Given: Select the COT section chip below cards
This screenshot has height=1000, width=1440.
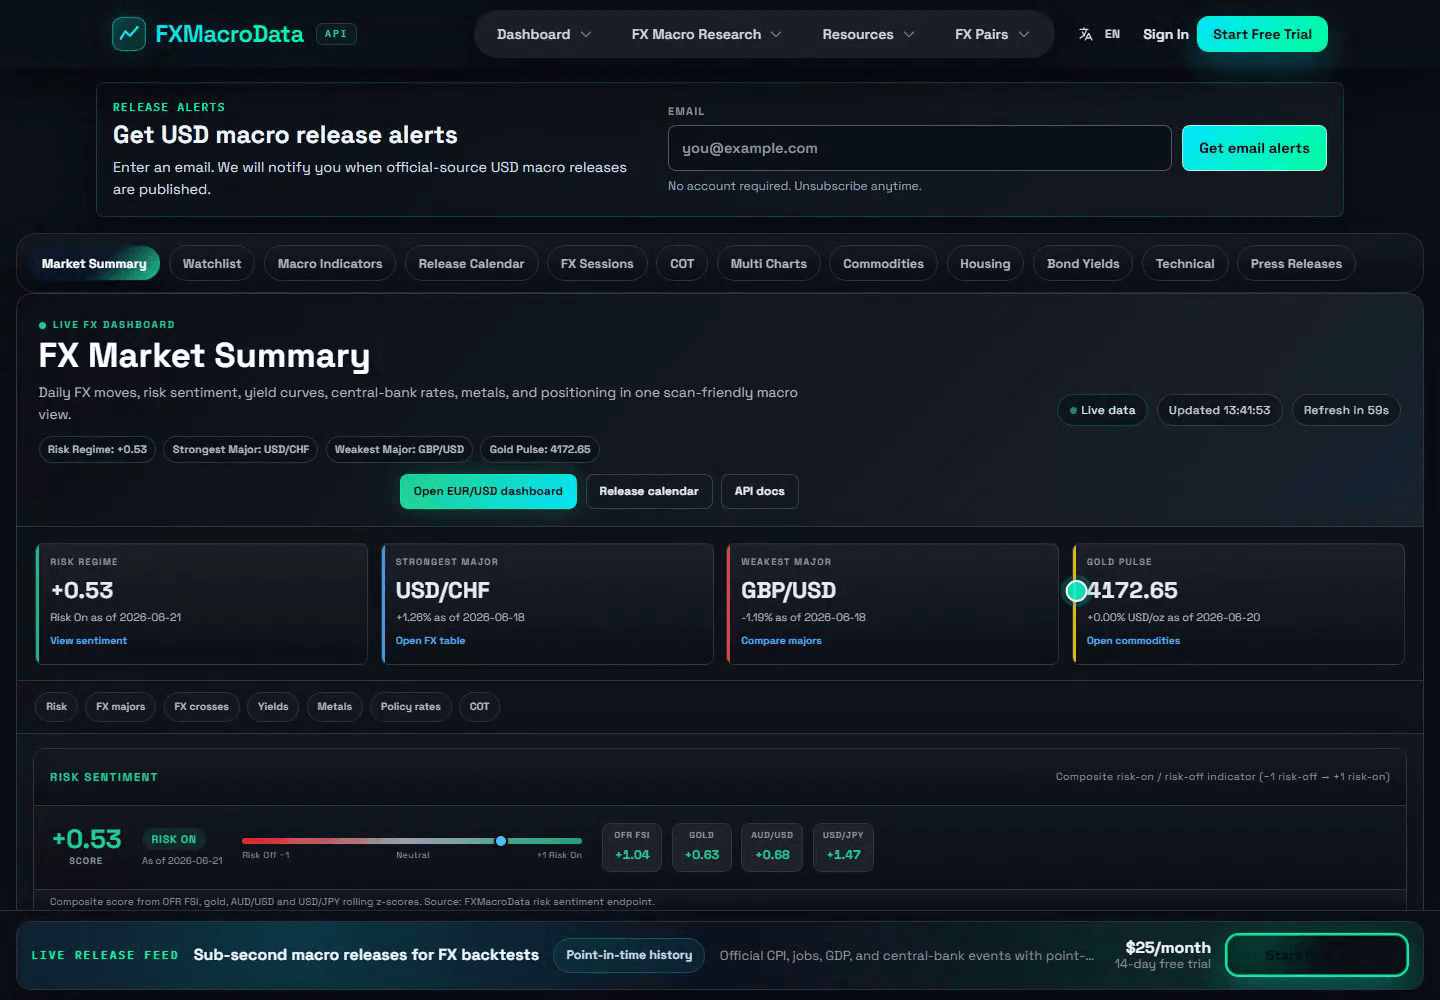Looking at the screenshot, I should click(x=480, y=707).
